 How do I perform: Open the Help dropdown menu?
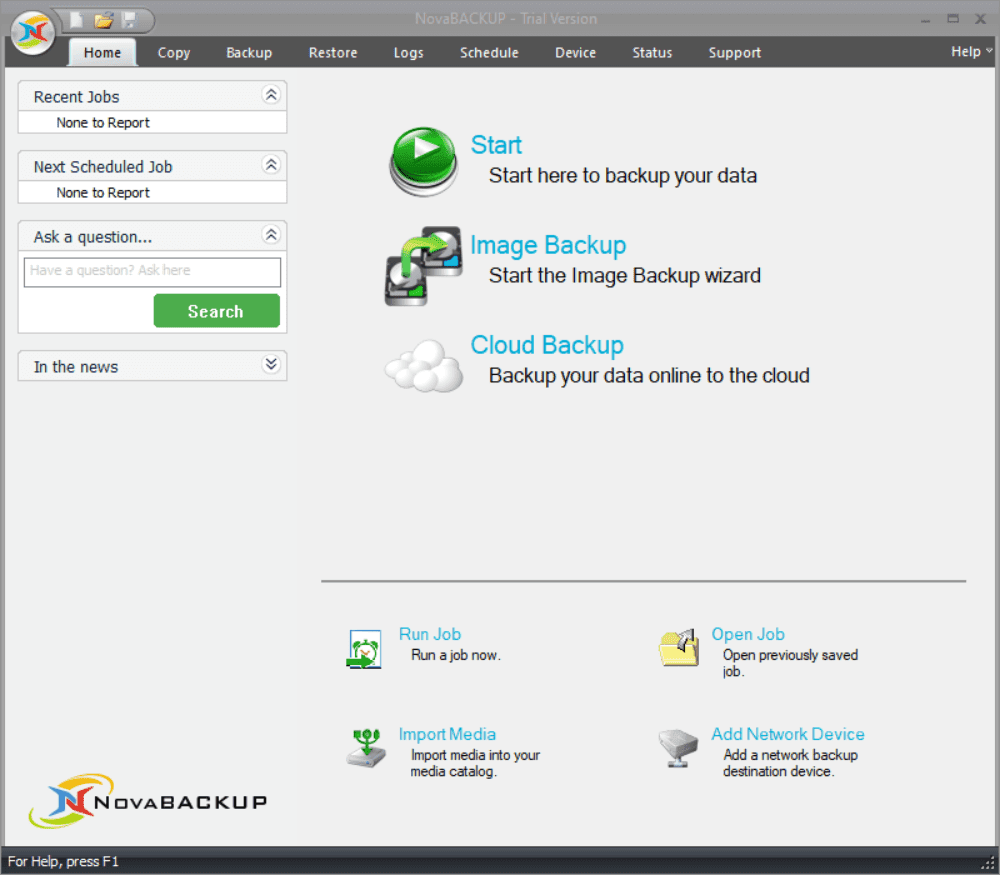pyautogui.click(x=971, y=52)
